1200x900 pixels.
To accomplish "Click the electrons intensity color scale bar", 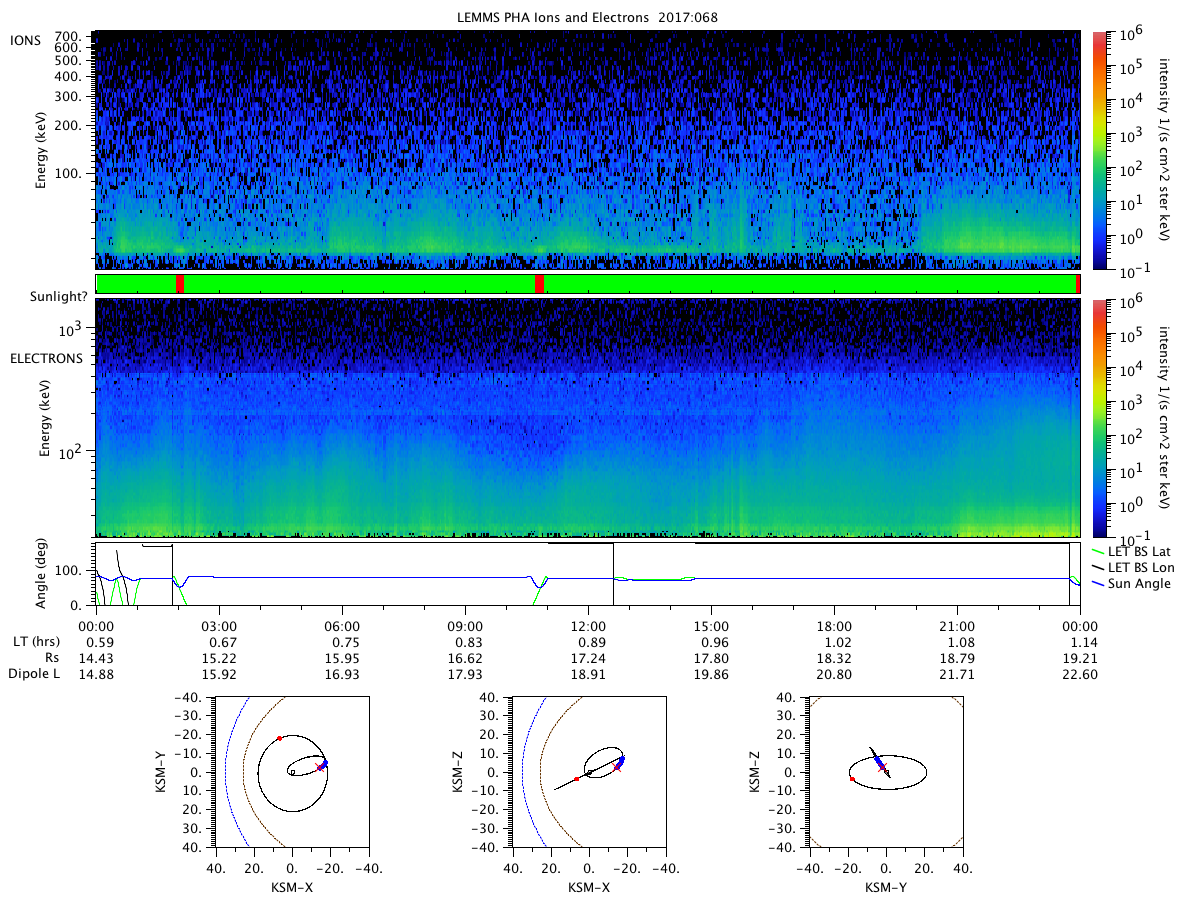I will tap(1100, 417).
